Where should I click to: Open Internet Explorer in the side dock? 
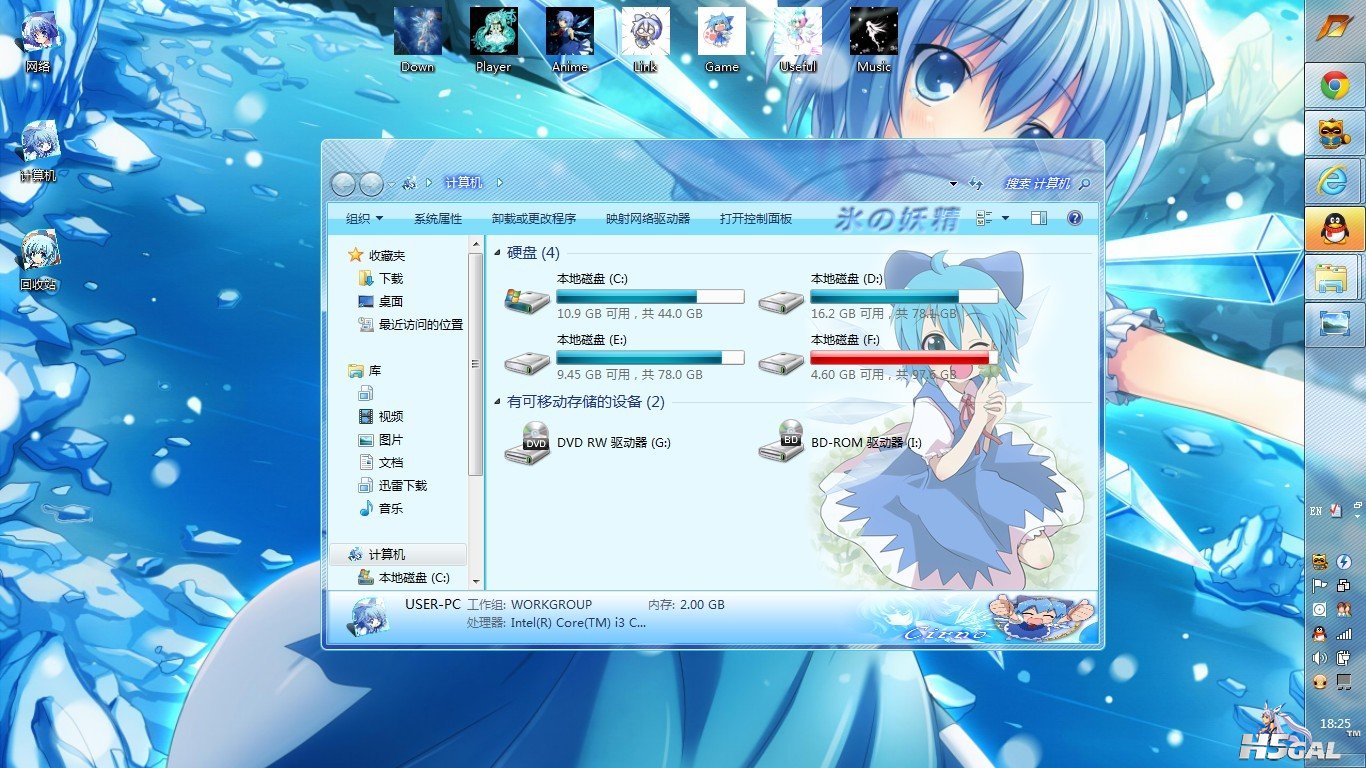(x=1334, y=181)
